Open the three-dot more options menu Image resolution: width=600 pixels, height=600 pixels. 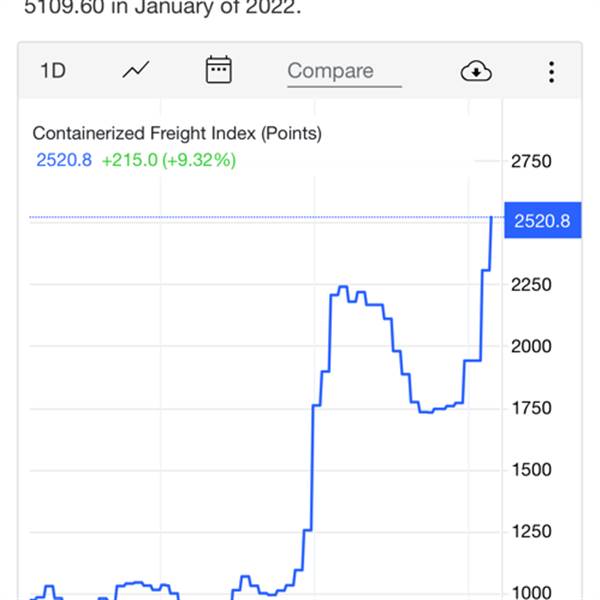coord(551,72)
